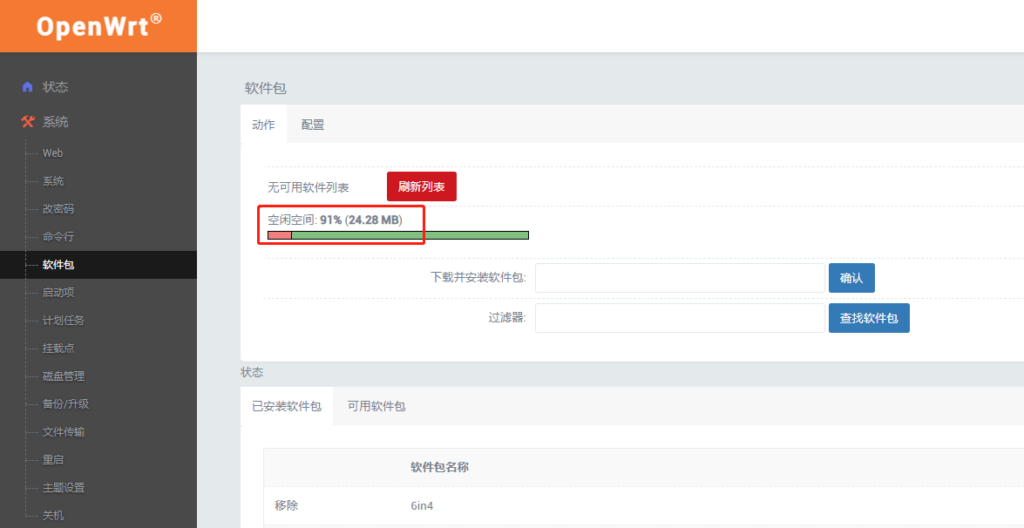1024x528 pixels.
Task: Open 备份/升级 page
Action: pos(65,404)
